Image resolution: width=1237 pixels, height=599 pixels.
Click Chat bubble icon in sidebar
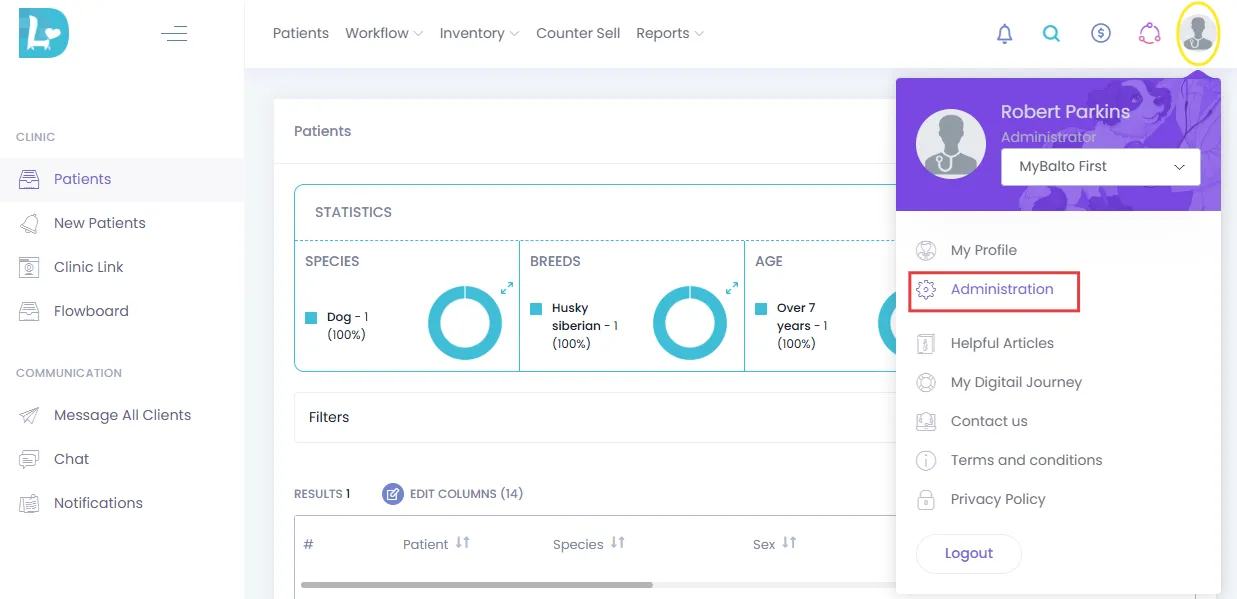[x=29, y=459]
